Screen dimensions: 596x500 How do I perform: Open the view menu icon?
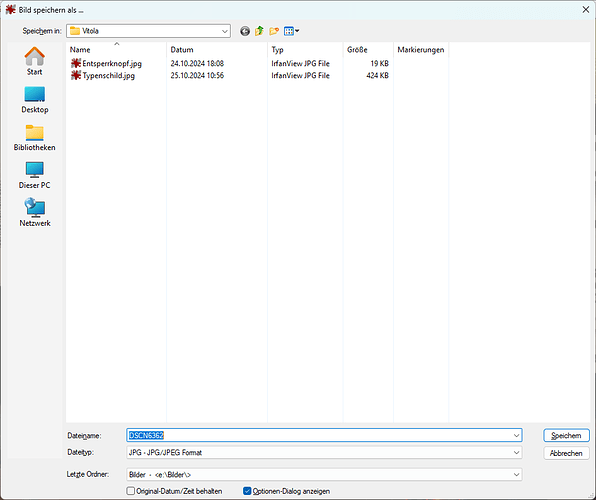point(291,31)
